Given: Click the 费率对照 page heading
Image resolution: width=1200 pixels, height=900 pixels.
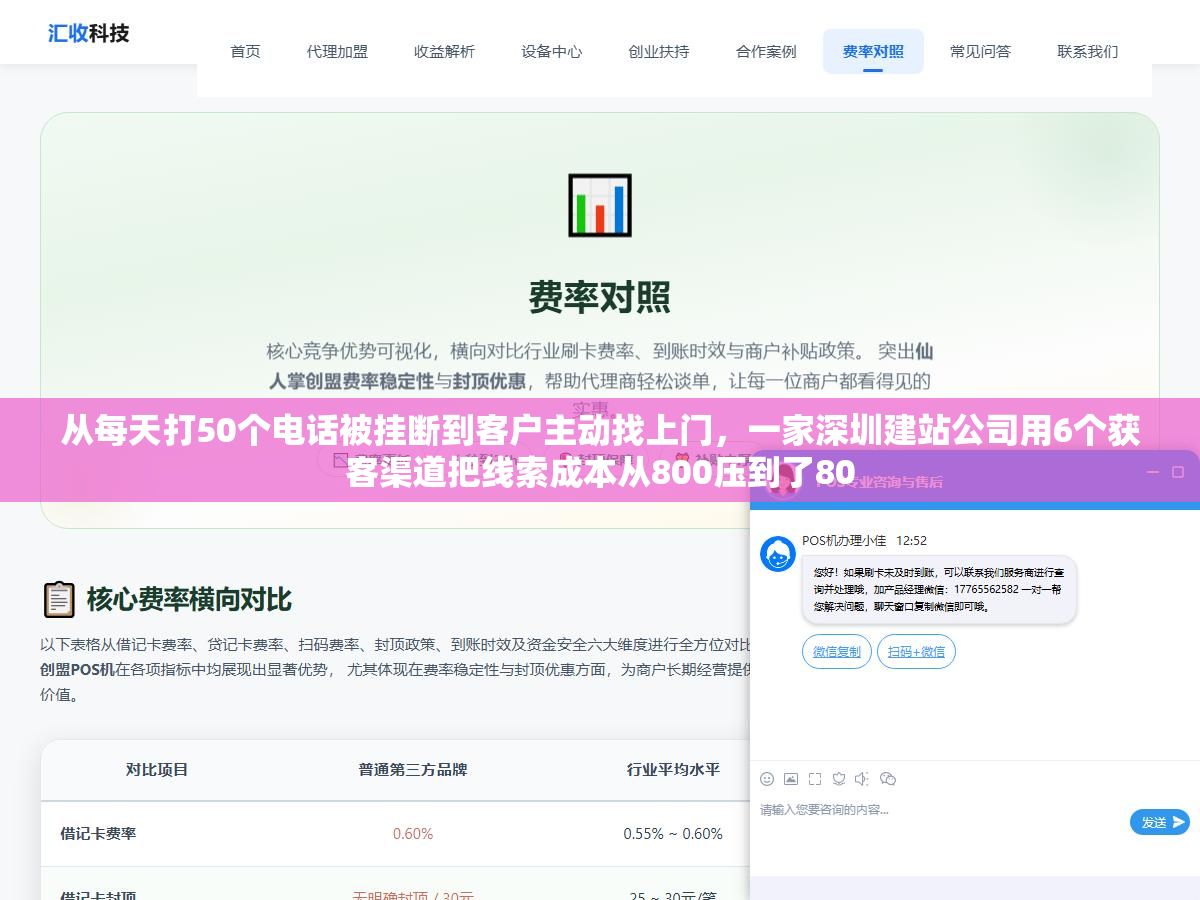Looking at the screenshot, I should [600, 297].
